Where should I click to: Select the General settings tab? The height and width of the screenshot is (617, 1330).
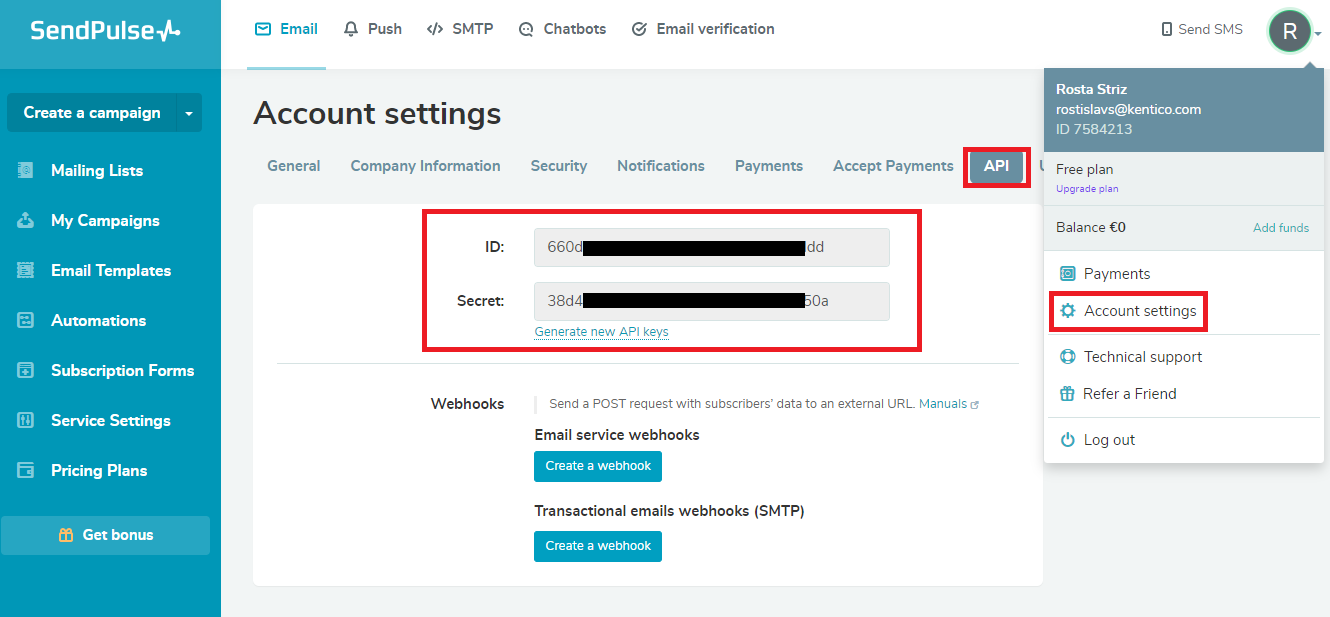point(294,166)
